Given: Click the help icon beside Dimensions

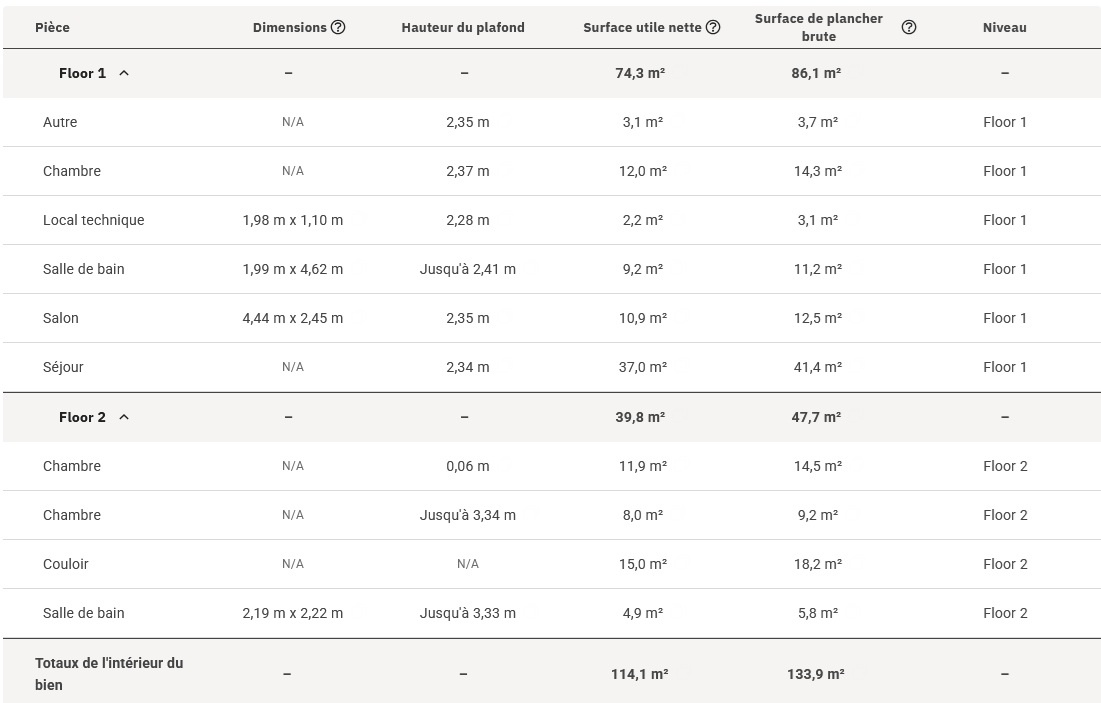Looking at the screenshot, I should [338, 28].
